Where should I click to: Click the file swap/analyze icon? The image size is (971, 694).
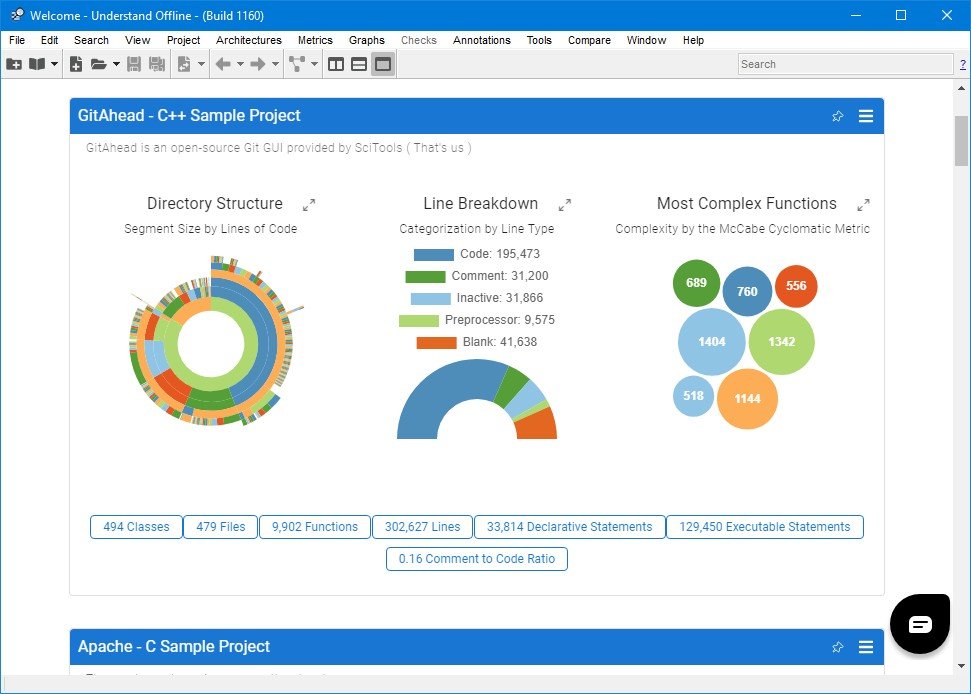click(184, 64)
